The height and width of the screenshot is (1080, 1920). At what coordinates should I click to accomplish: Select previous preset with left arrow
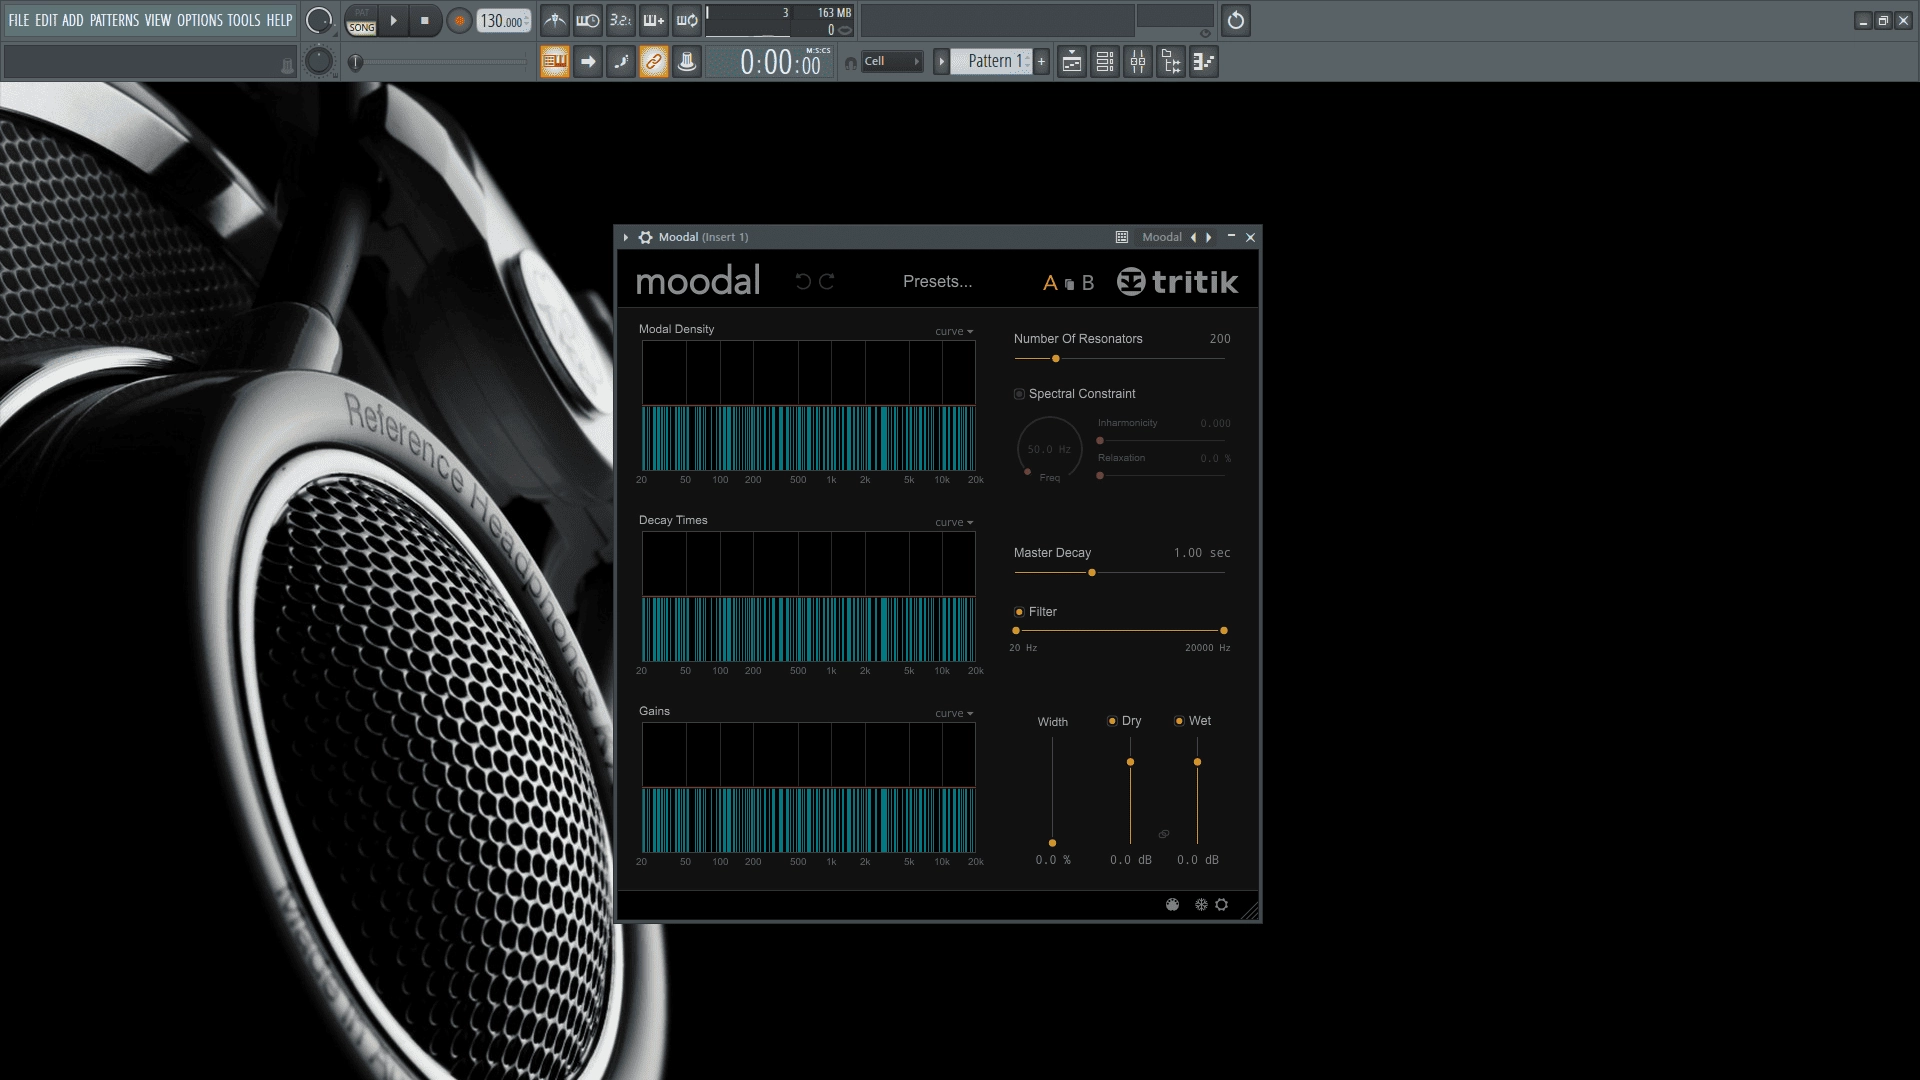(x=1193, y=238)
